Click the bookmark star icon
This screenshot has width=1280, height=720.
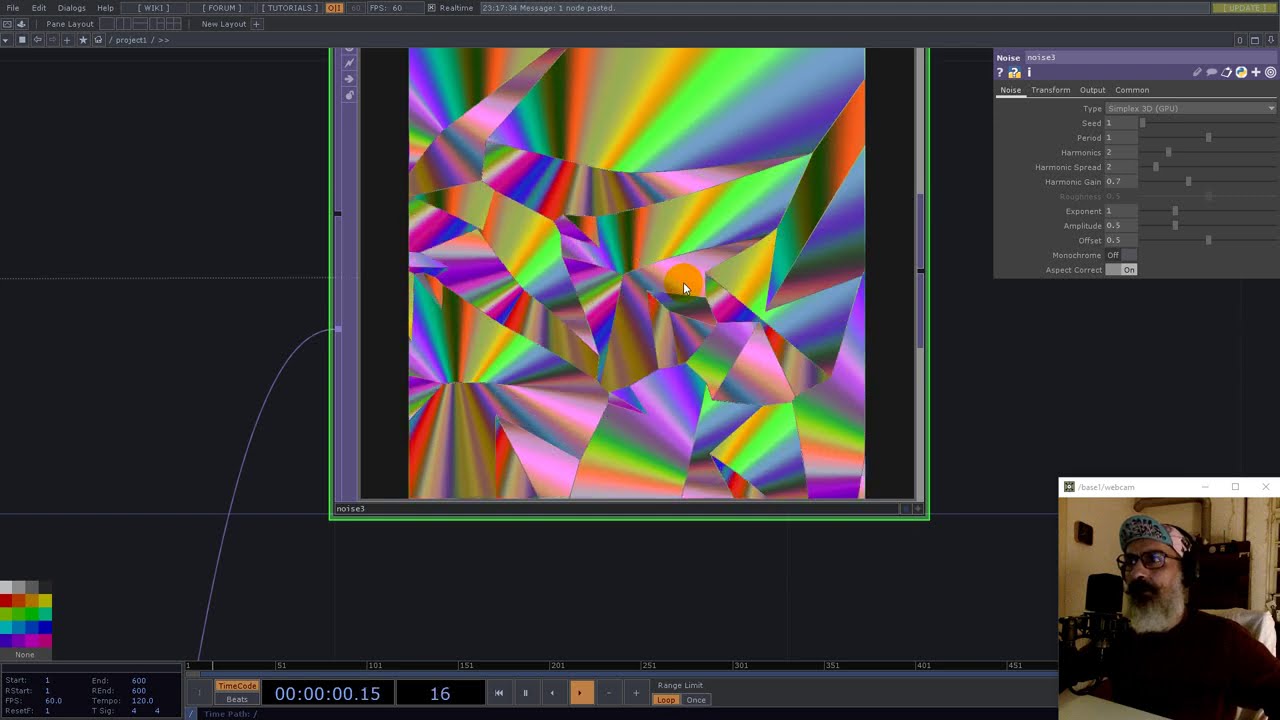pyautogui.click(x=83, y=40)
